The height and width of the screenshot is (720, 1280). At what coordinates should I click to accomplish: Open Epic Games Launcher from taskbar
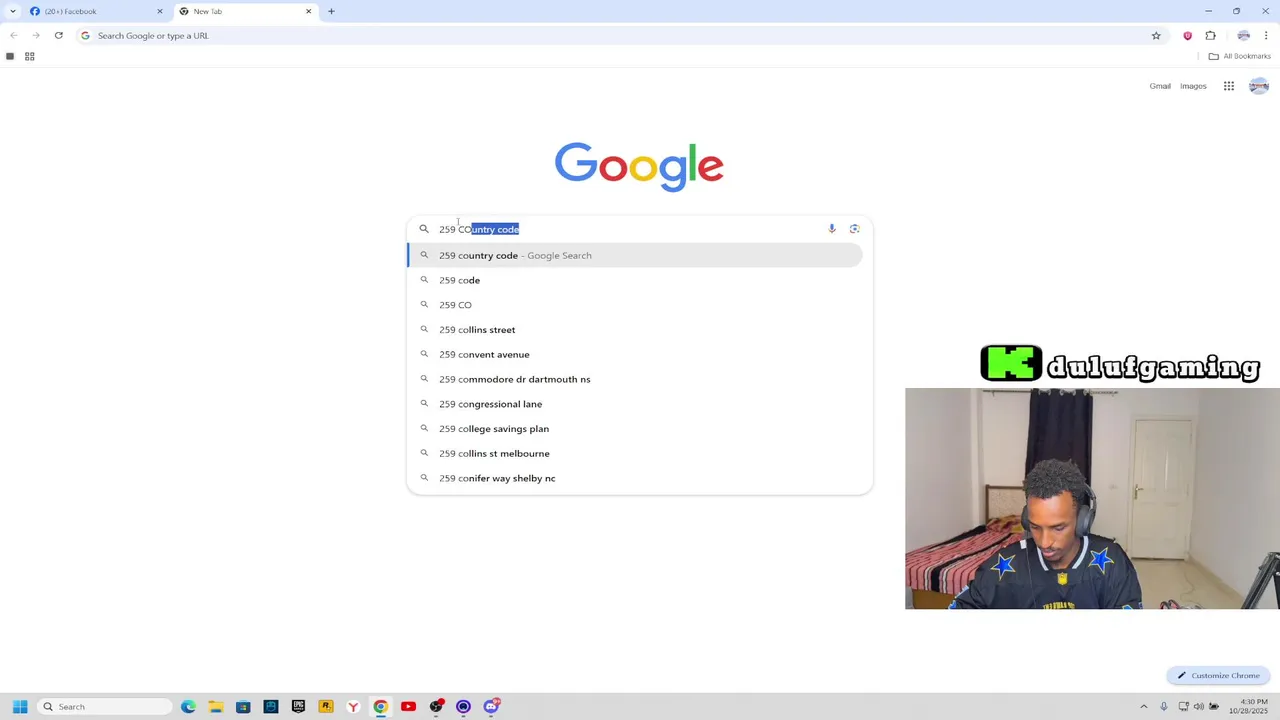tap(298, 707)
